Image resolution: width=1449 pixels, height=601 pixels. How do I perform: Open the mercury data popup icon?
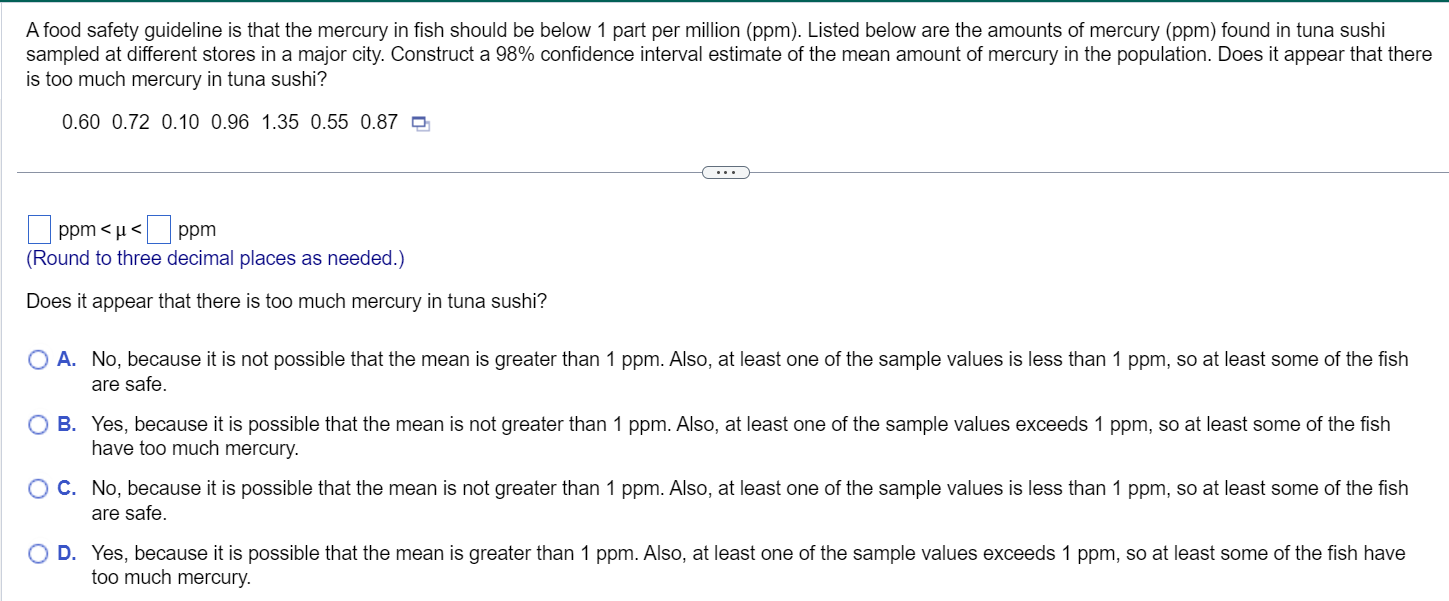(x=420, y=124)
